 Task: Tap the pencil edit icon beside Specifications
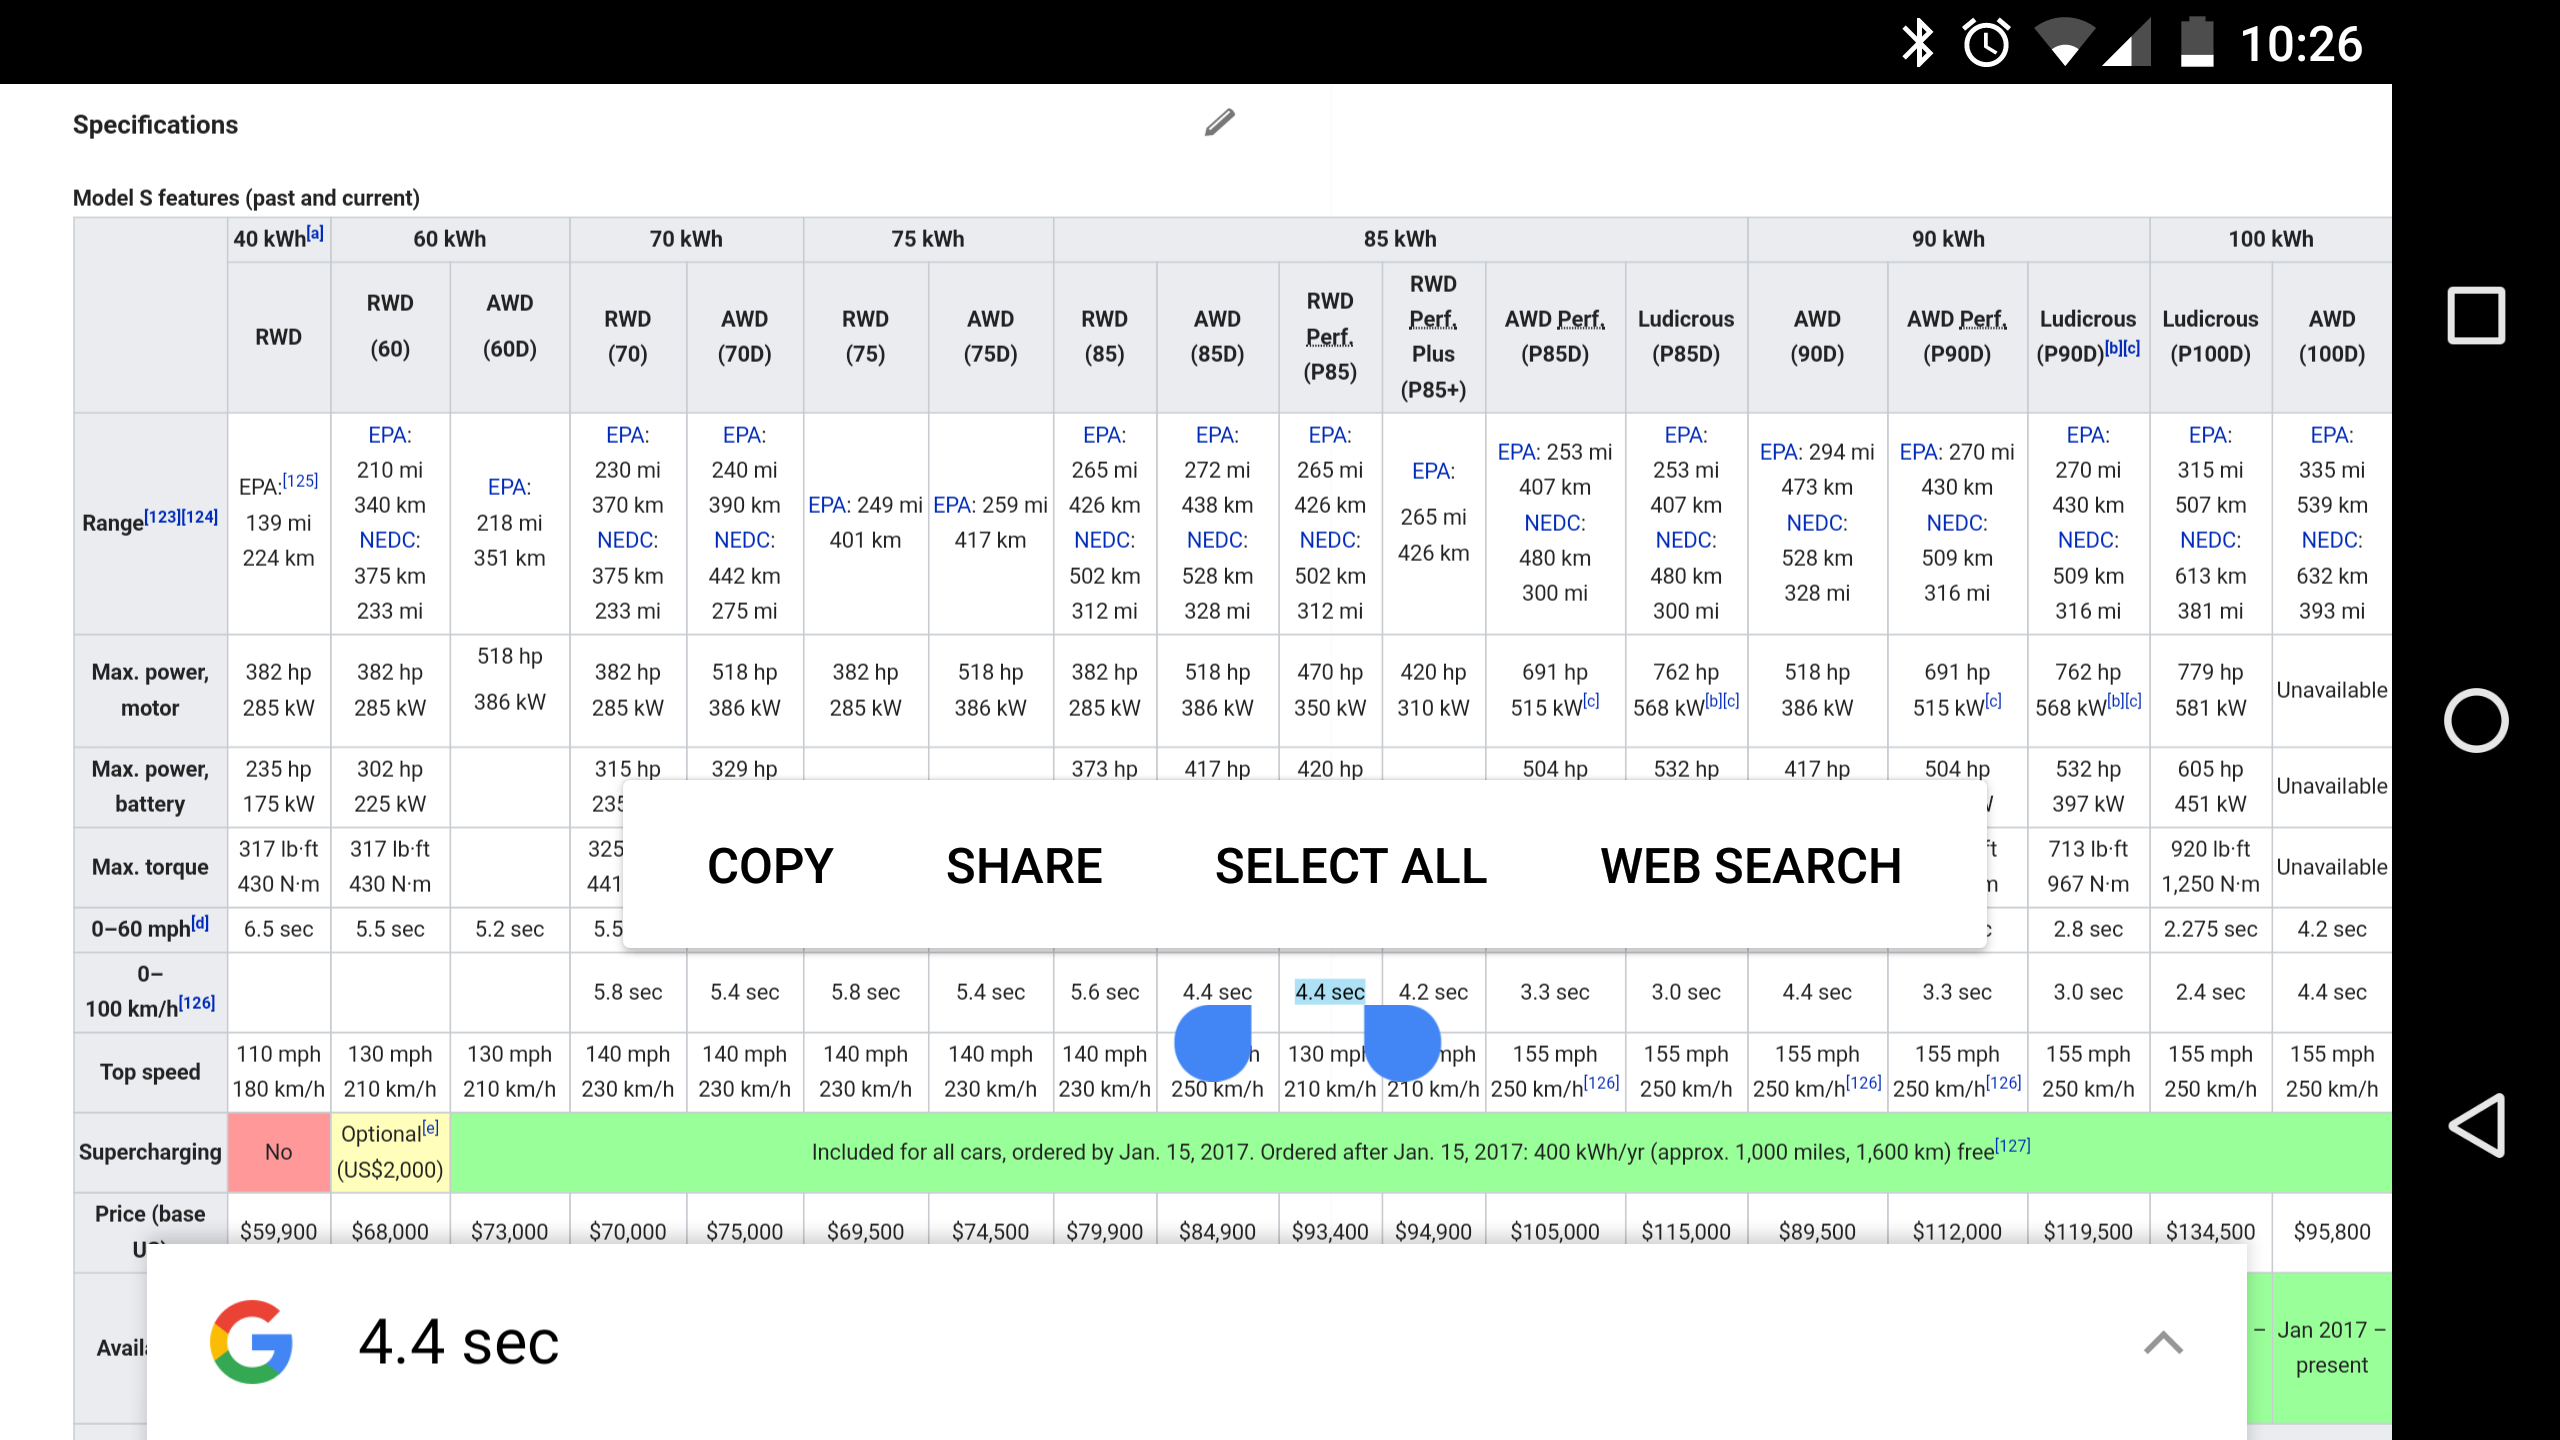coord(1219,123)
